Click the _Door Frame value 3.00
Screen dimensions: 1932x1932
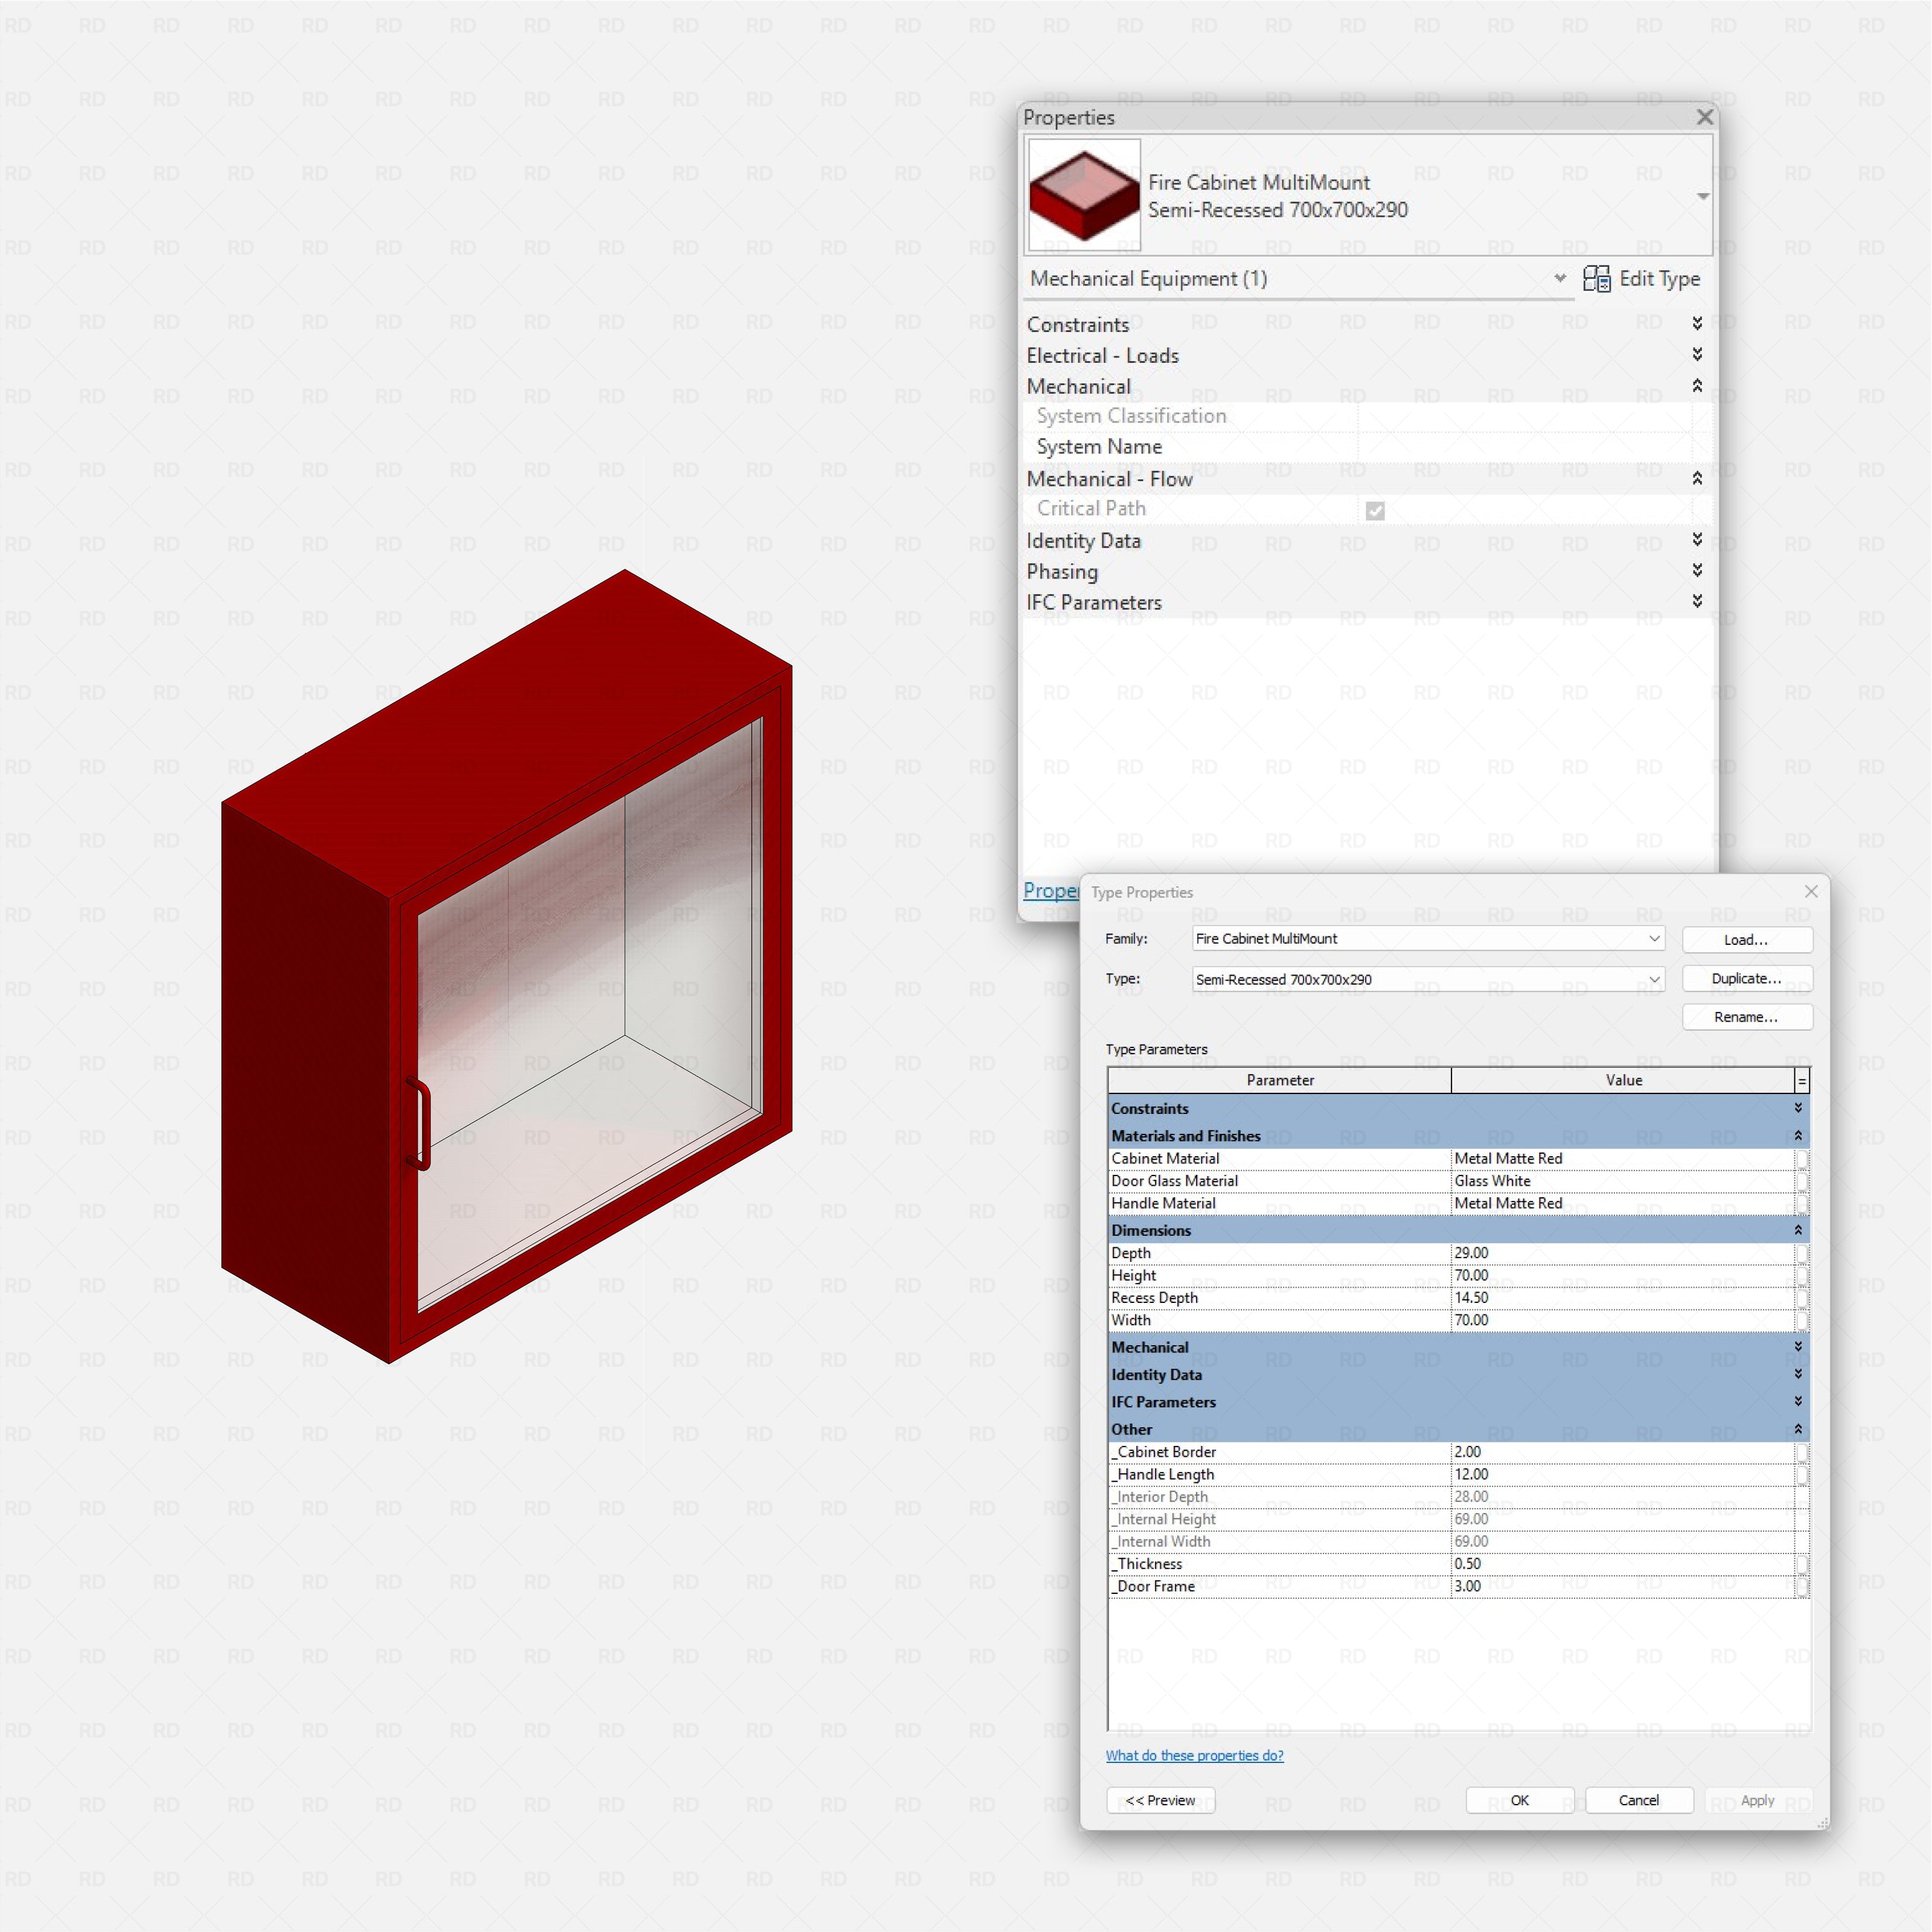(x=1622, y=1586)
